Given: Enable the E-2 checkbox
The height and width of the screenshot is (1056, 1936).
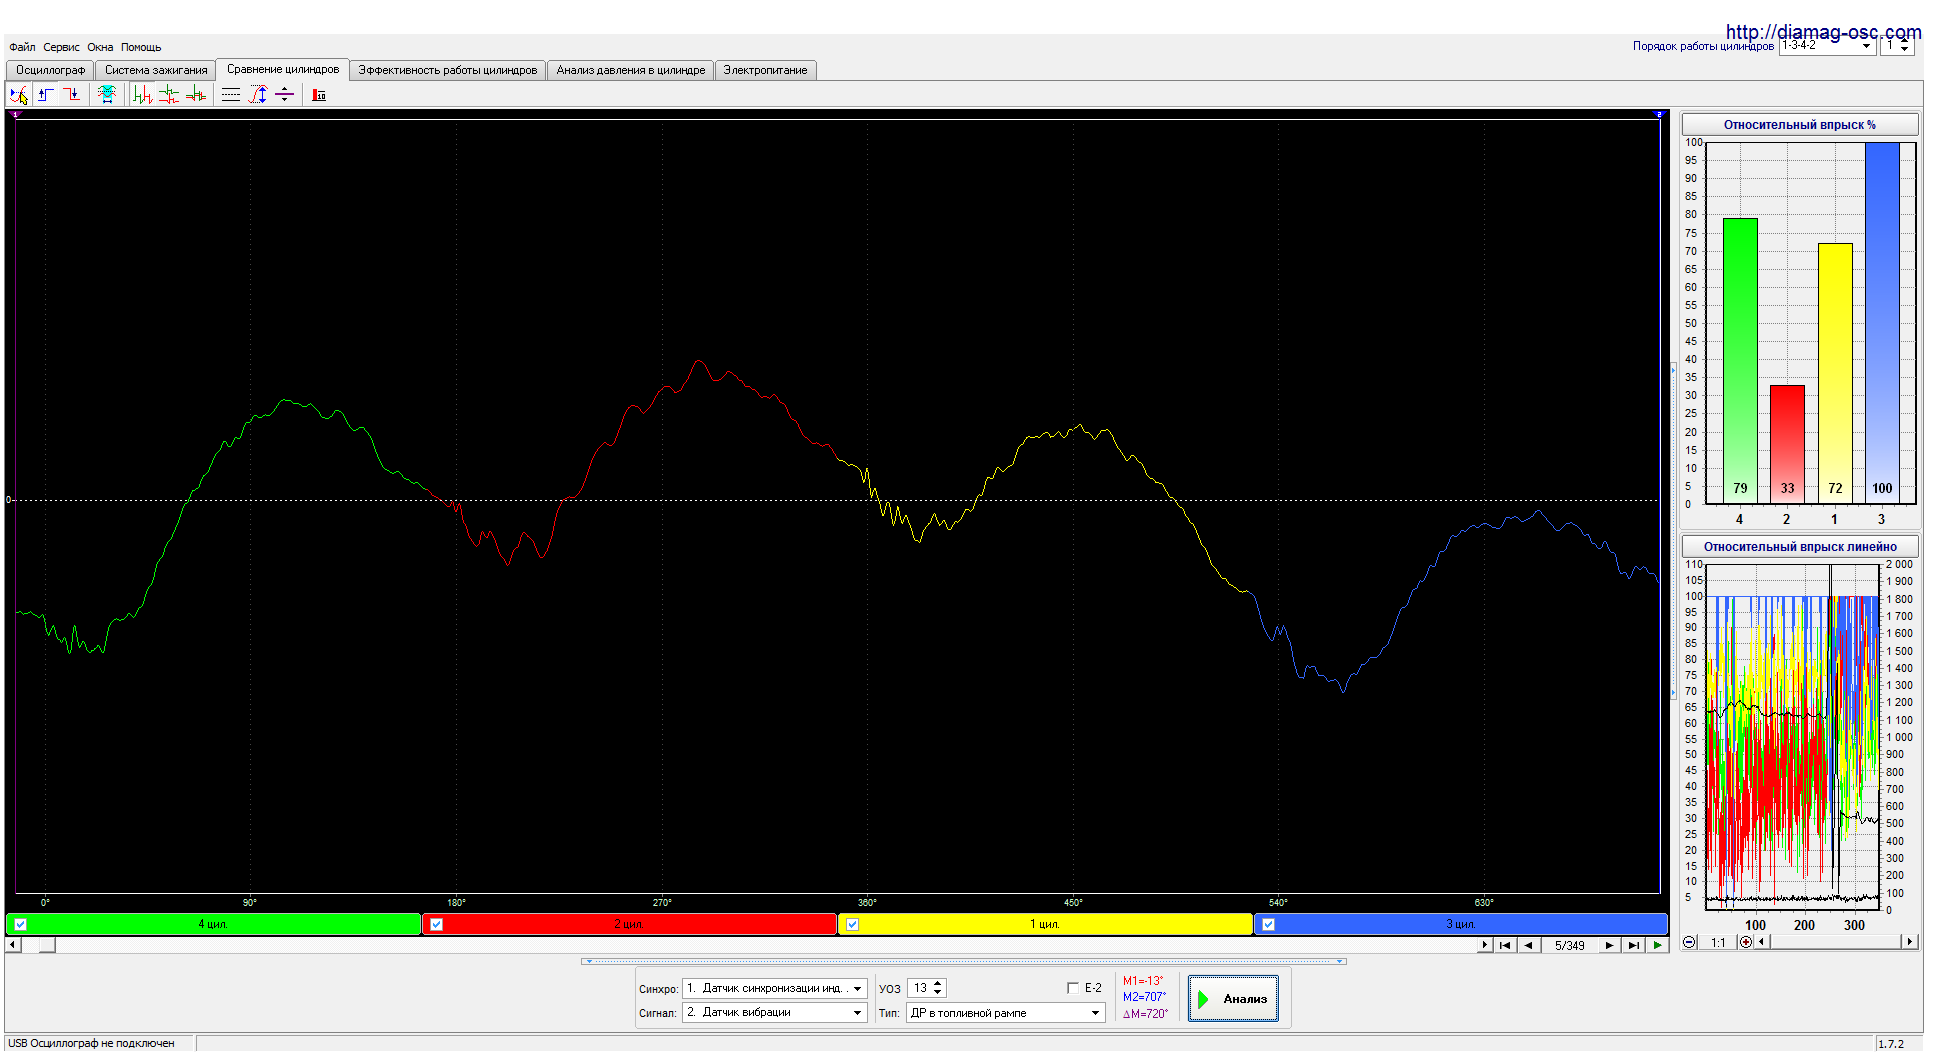Looking at the screenshot, I should [1073, 988].
